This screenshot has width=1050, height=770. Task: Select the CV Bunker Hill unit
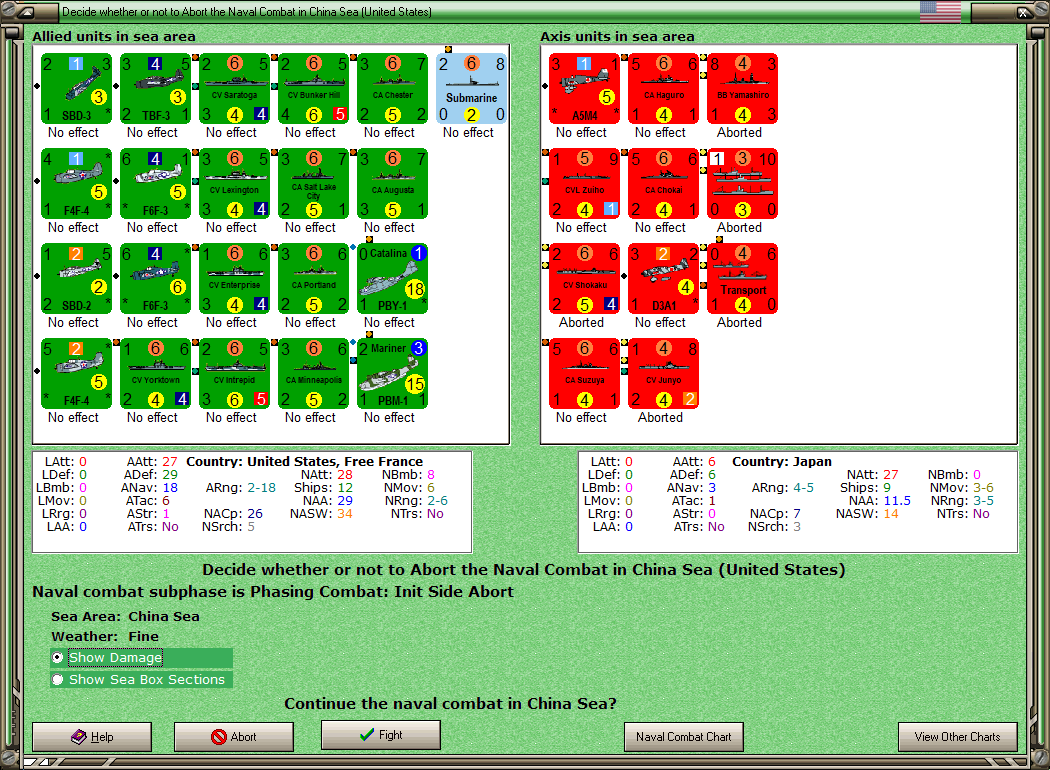coord(313,89)
